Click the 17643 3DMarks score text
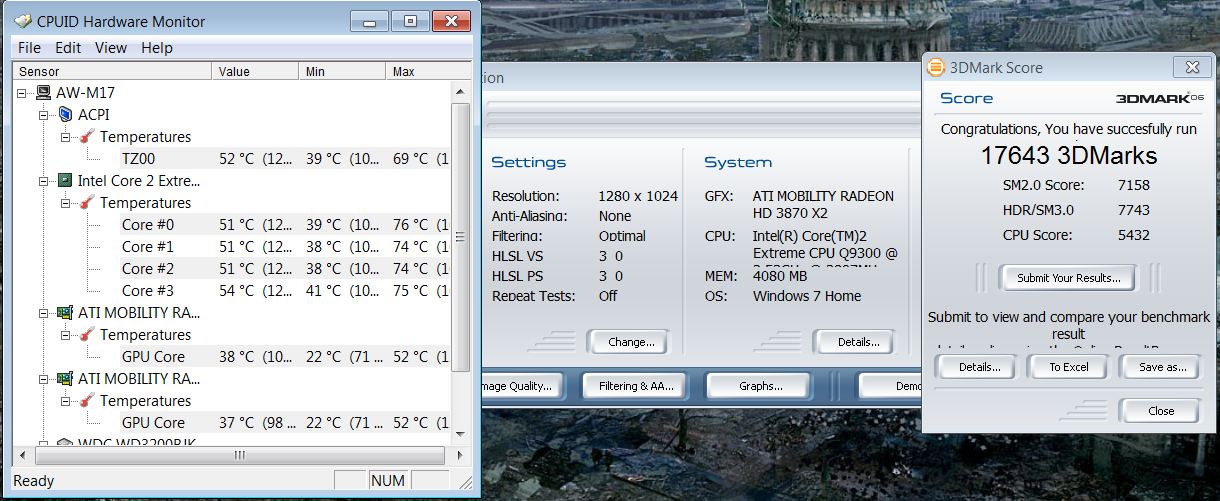Viewport: 1220px width, 501px height. coord(1068,156)
